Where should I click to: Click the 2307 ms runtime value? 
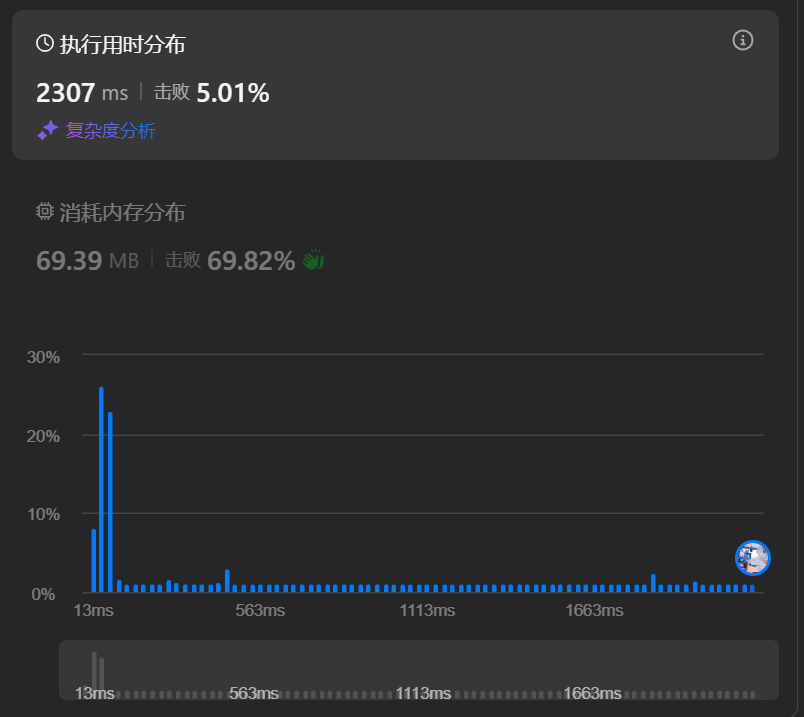82,93
